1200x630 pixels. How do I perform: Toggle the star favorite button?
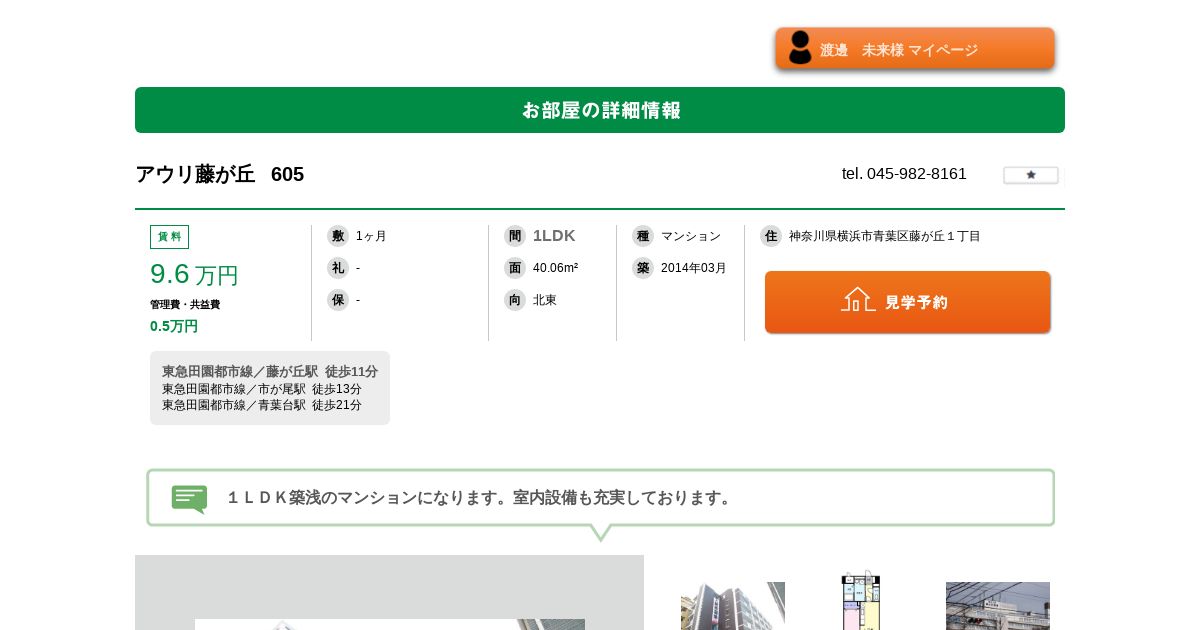pos(1031,175)
